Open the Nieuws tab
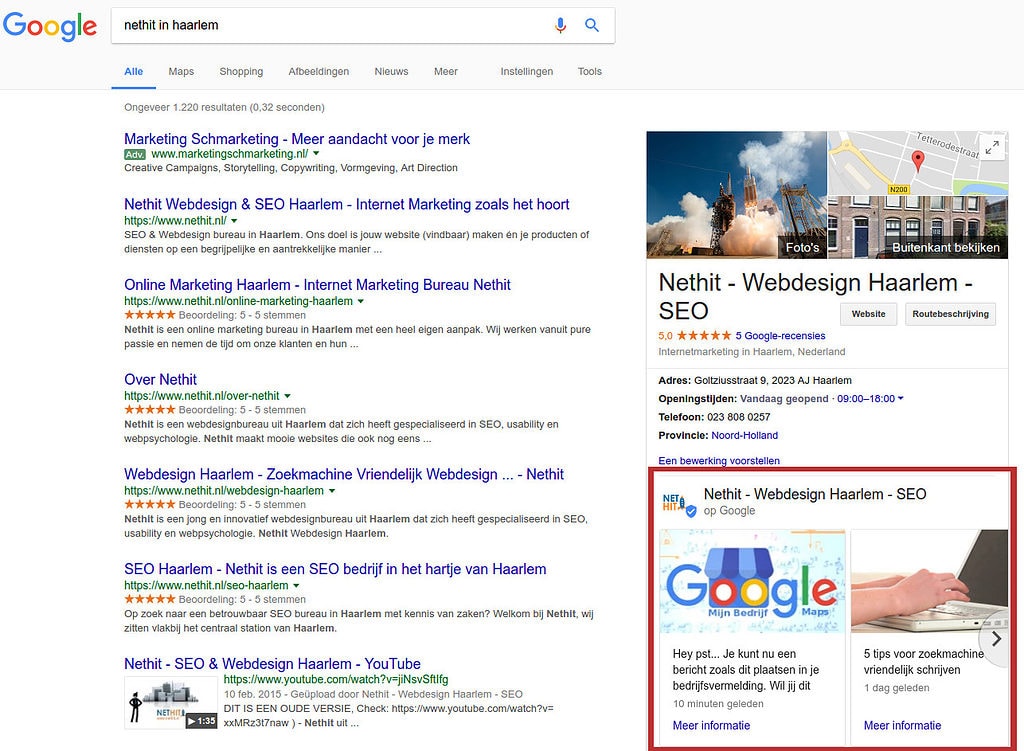 point(391,71)
